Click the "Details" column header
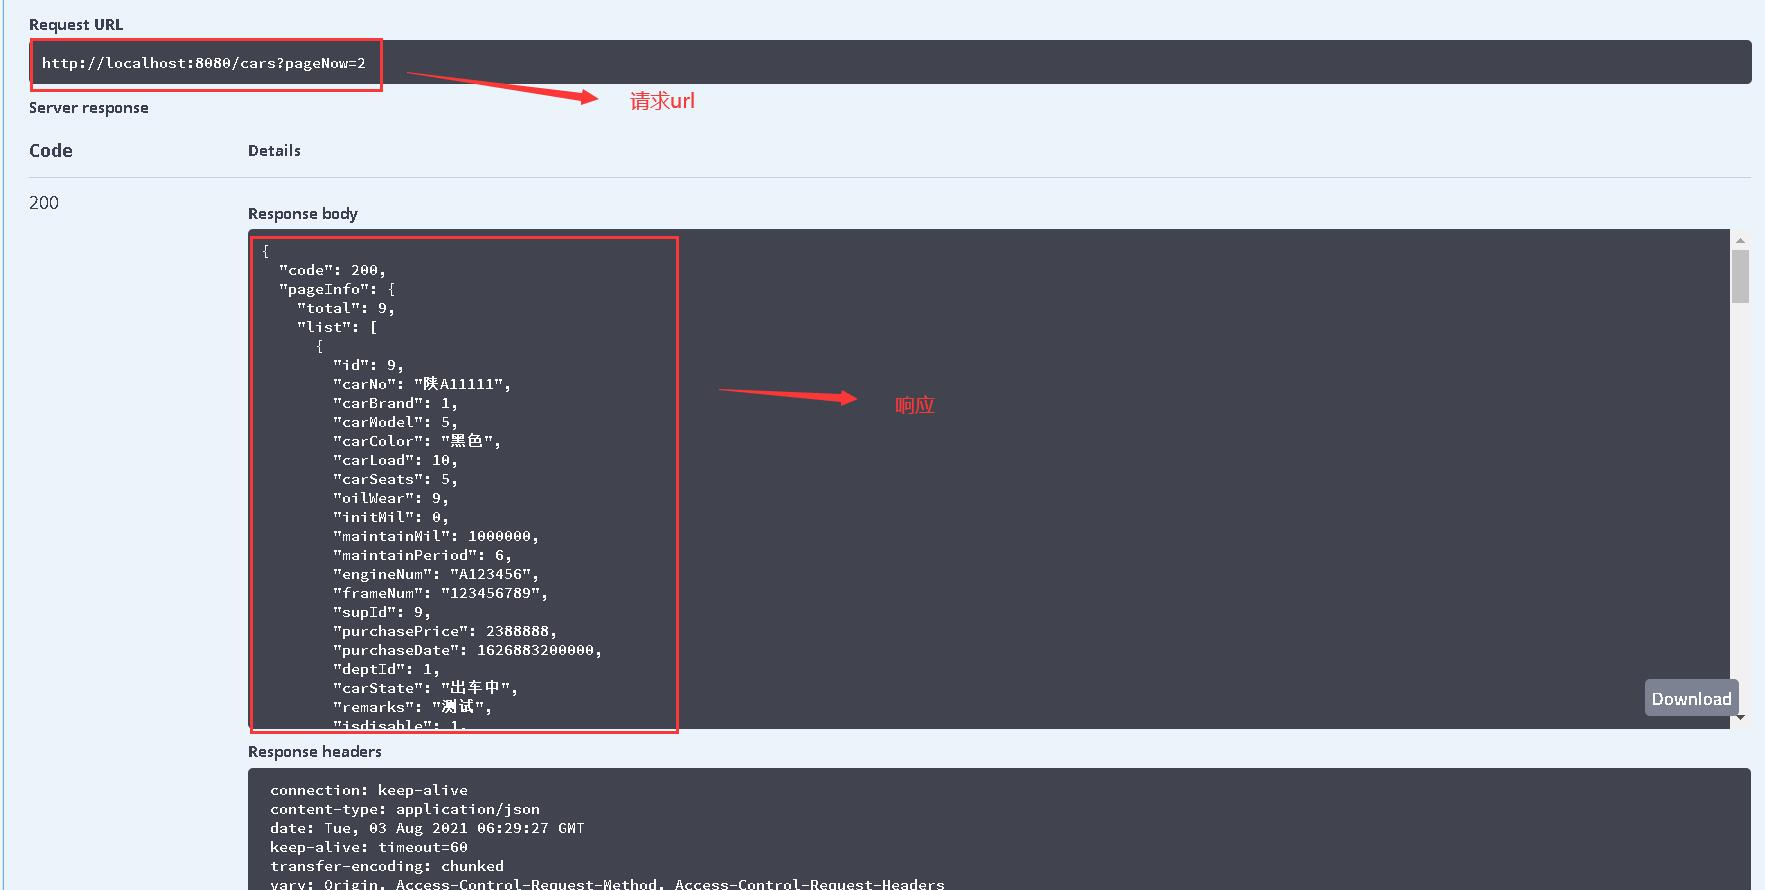1765x890 pixels. [x=274, y=151]
